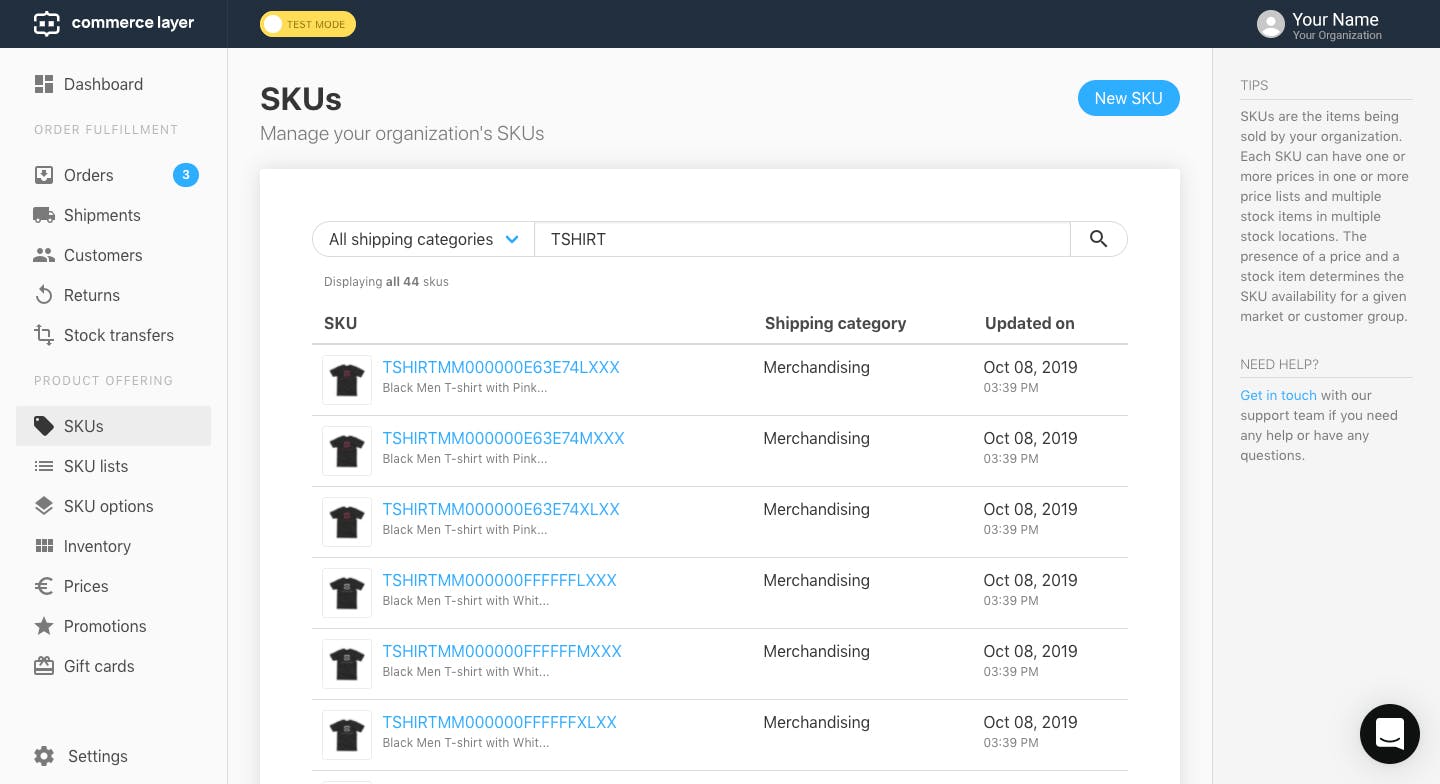This screenshot has height=784, width=1440.
Task: Click the Dashboard grid icon in sidebar
Action: tap(44, 84)
